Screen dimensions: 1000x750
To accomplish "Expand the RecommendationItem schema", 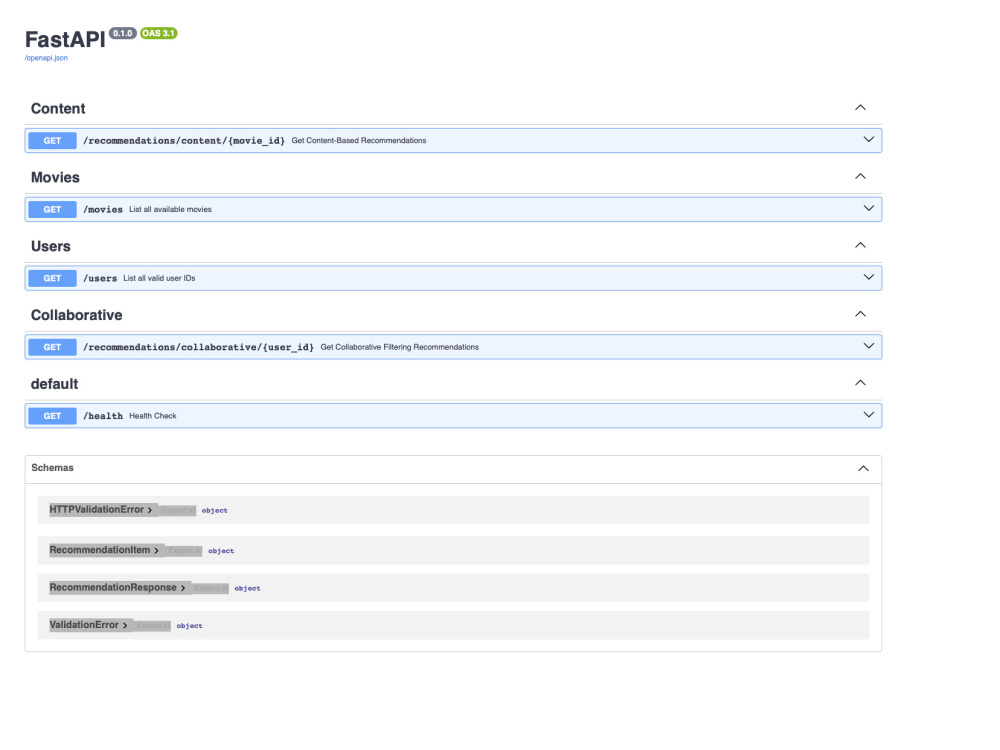I will tap(104, 550).
